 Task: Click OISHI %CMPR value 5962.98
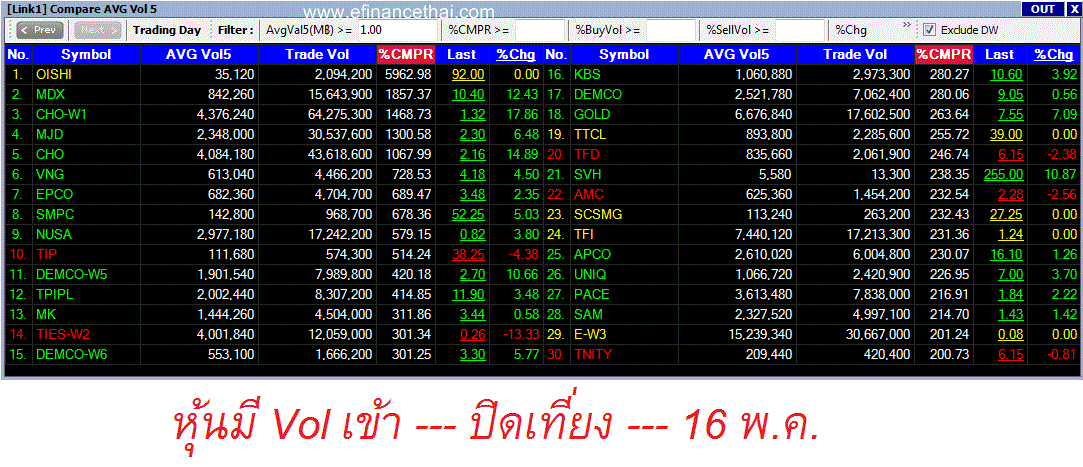[x=410, y=75]
